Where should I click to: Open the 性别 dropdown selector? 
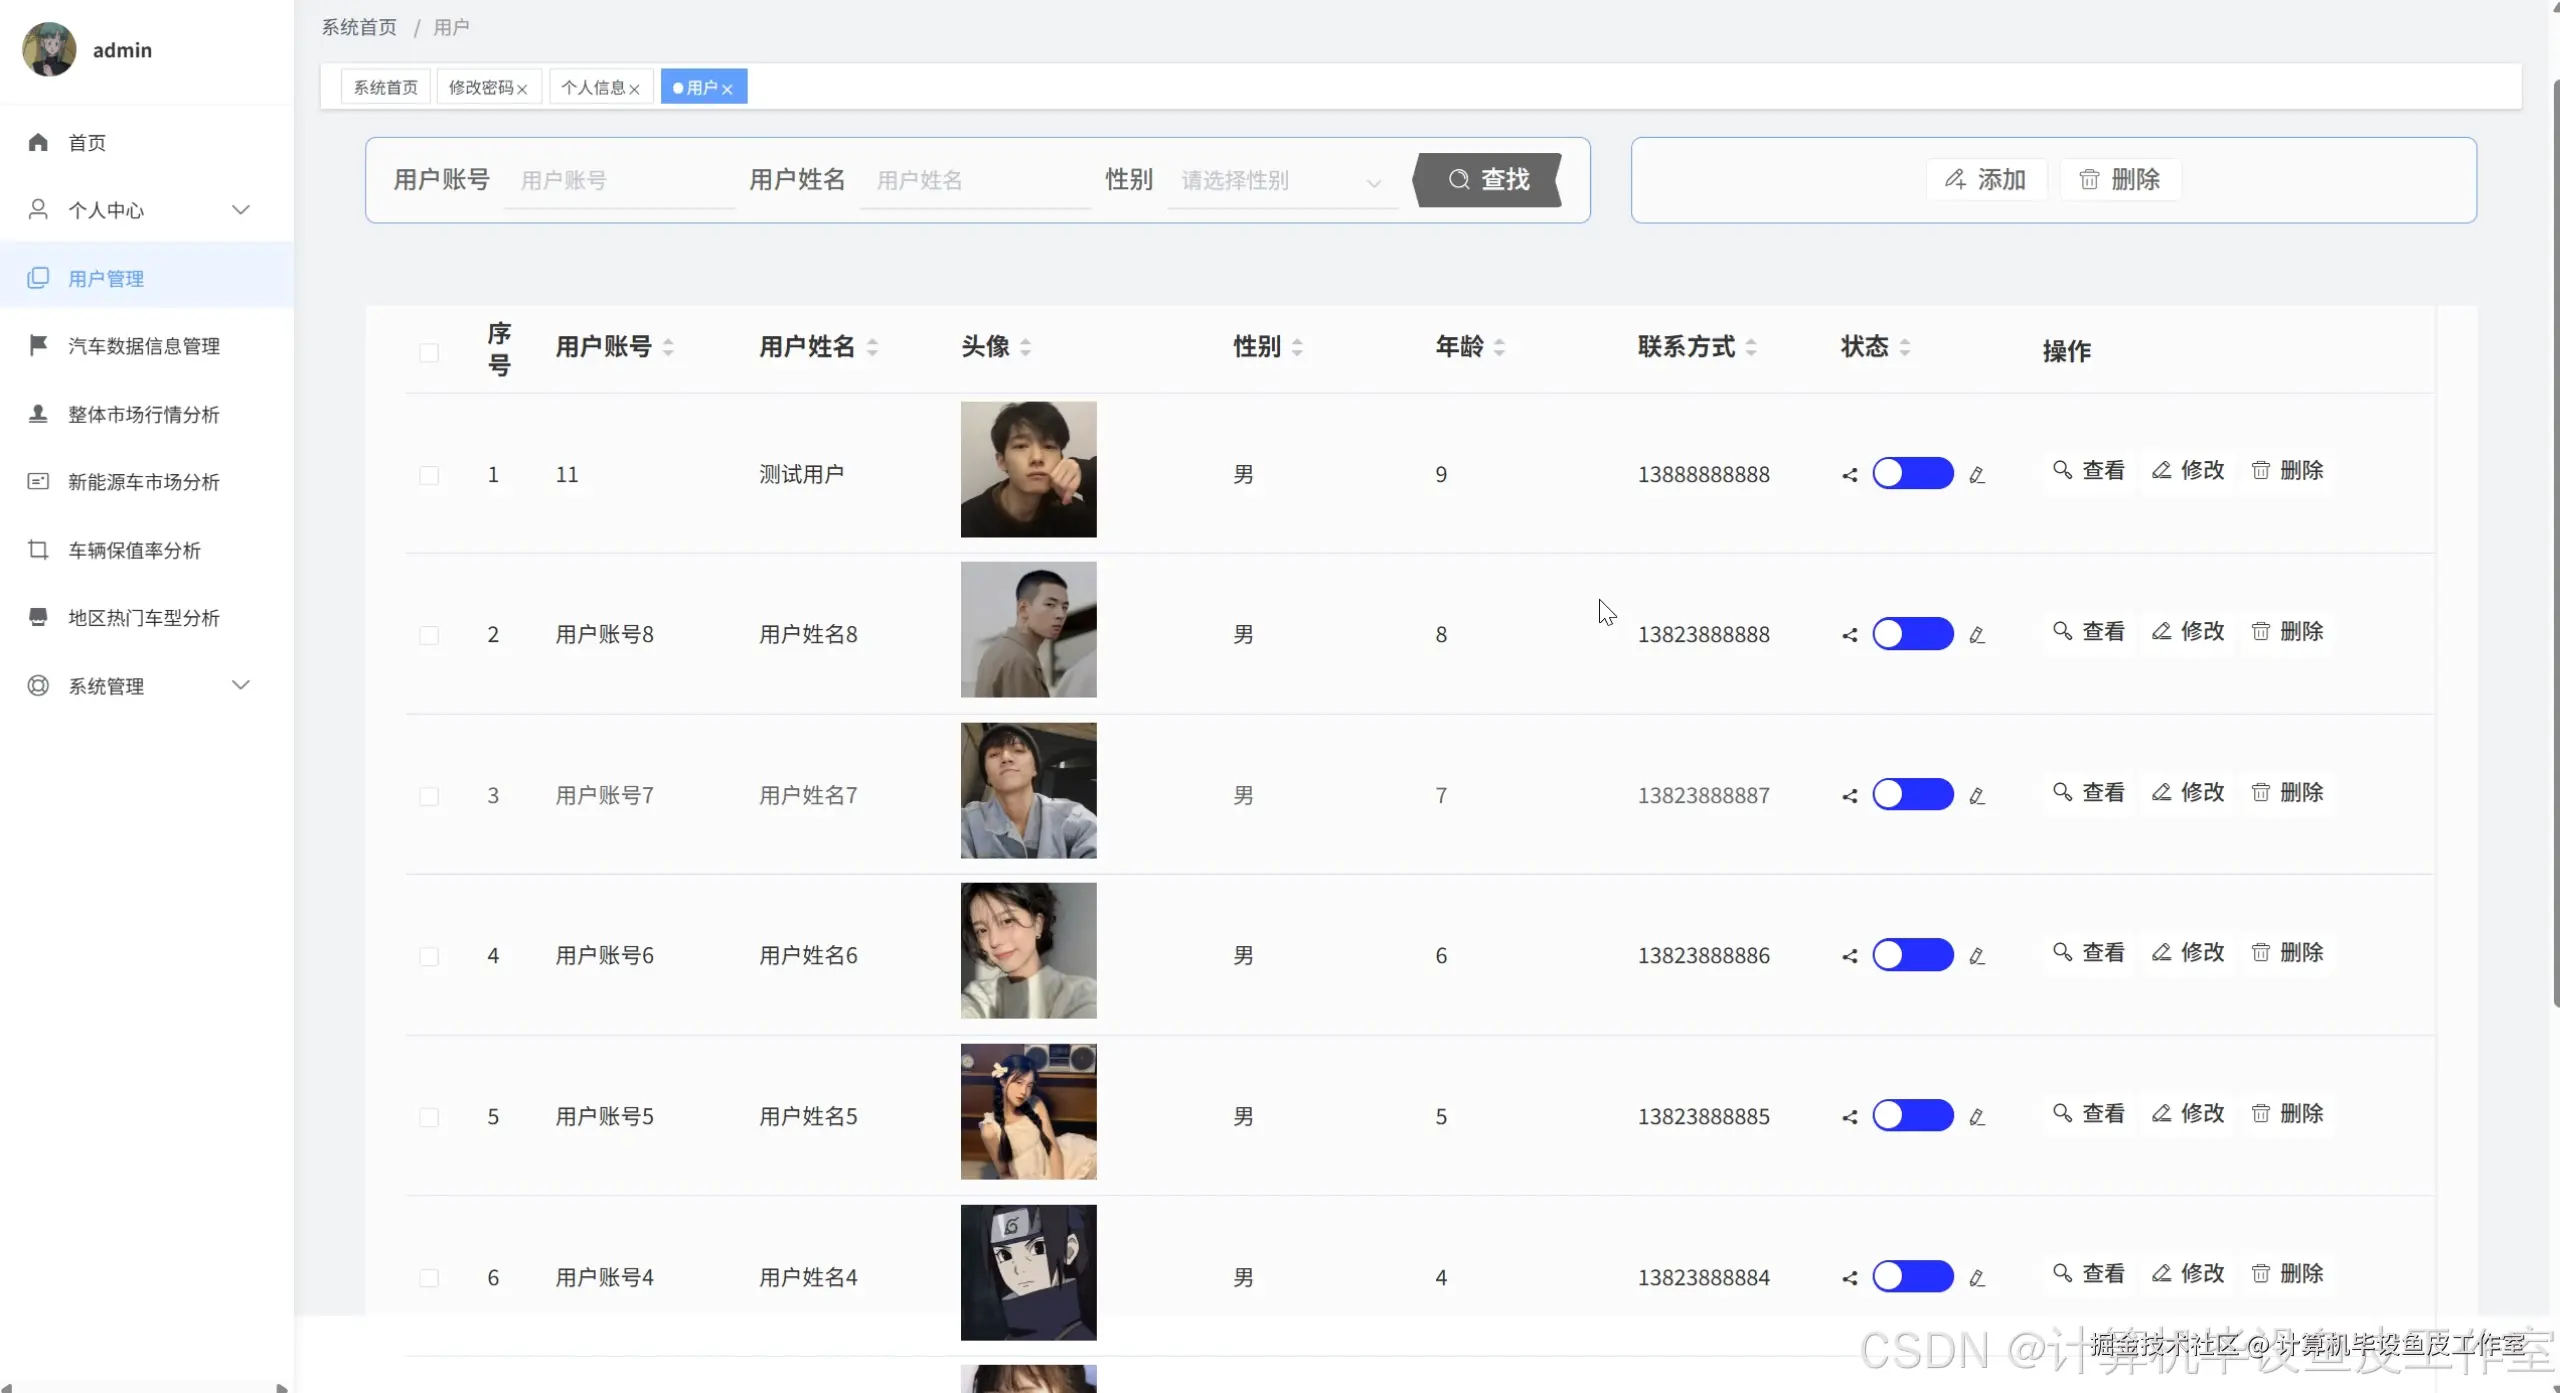tap(1280, 181)
